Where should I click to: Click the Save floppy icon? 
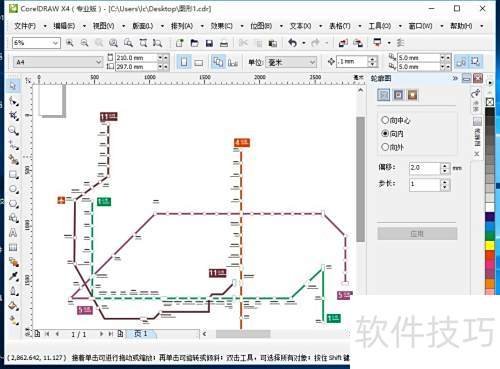209,43
